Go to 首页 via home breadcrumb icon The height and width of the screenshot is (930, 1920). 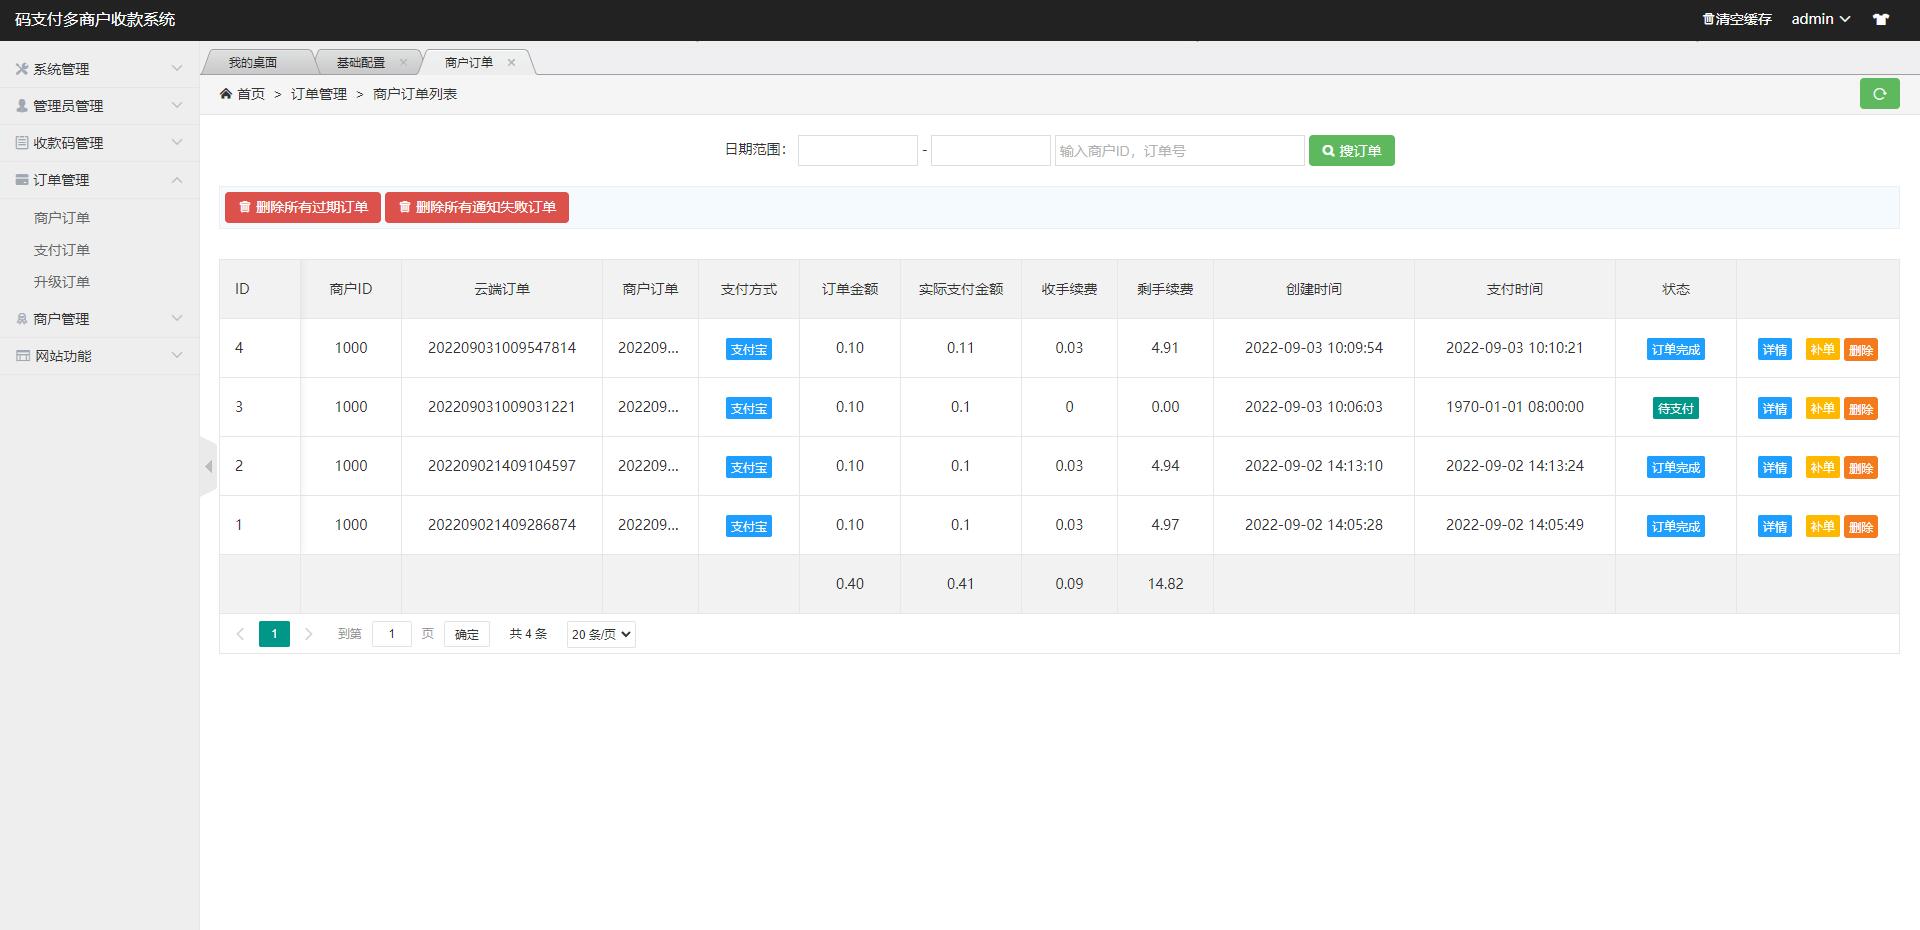point(226,94)
